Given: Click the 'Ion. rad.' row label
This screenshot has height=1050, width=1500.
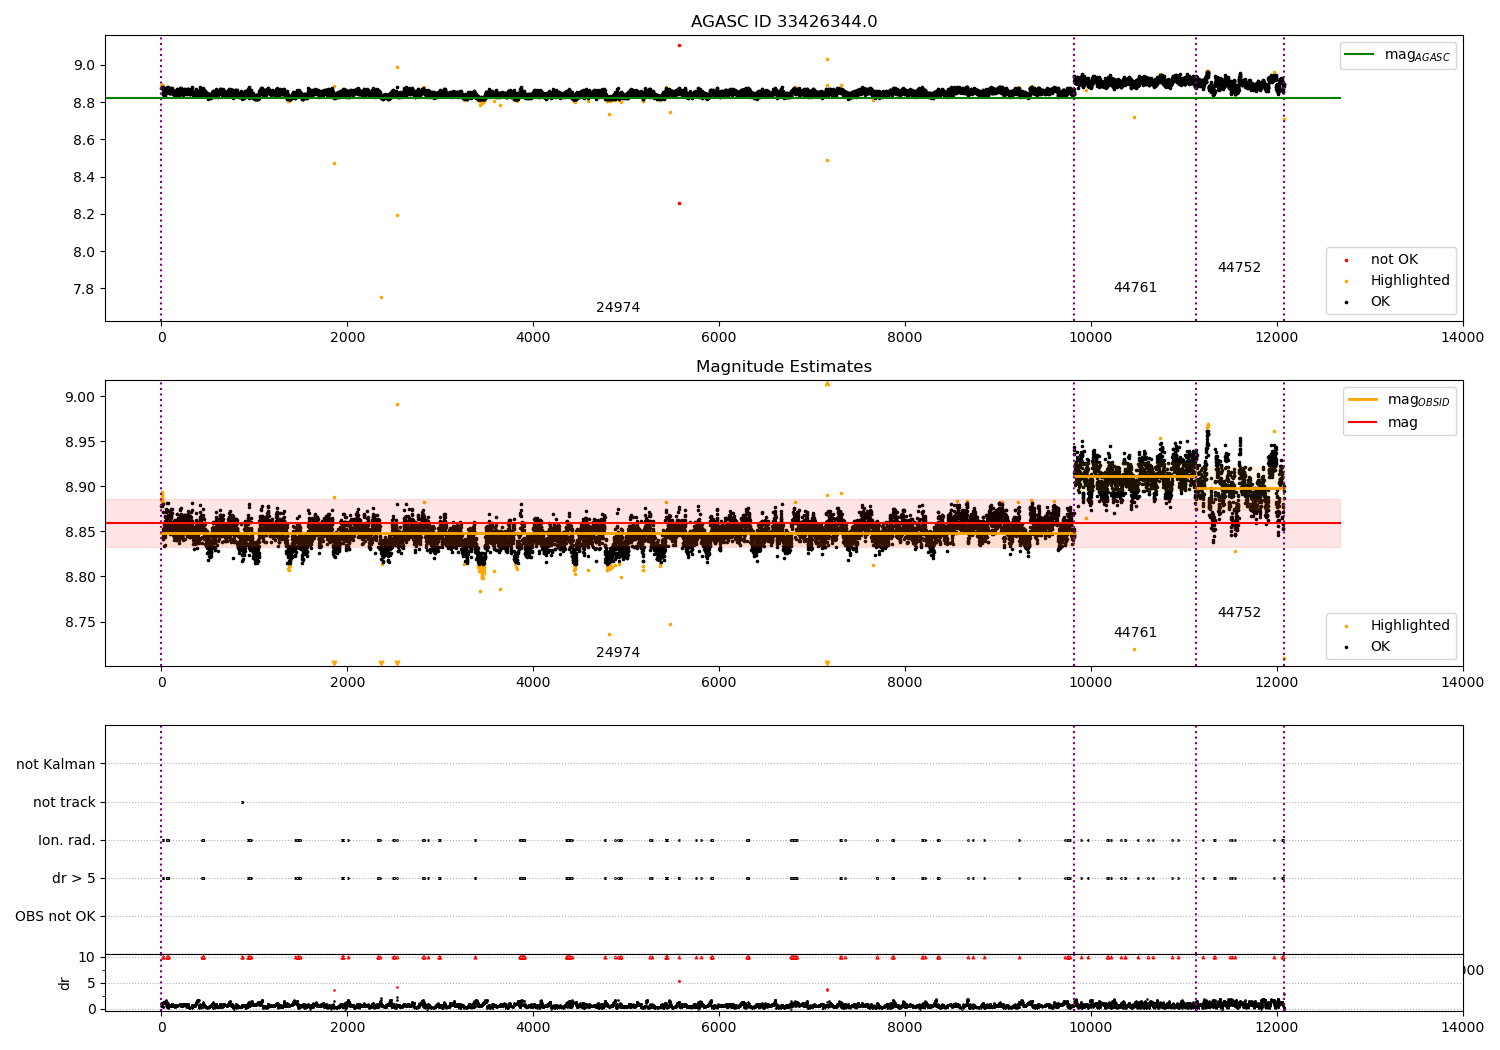Looking at the screenshot, I should click(67, 841).
